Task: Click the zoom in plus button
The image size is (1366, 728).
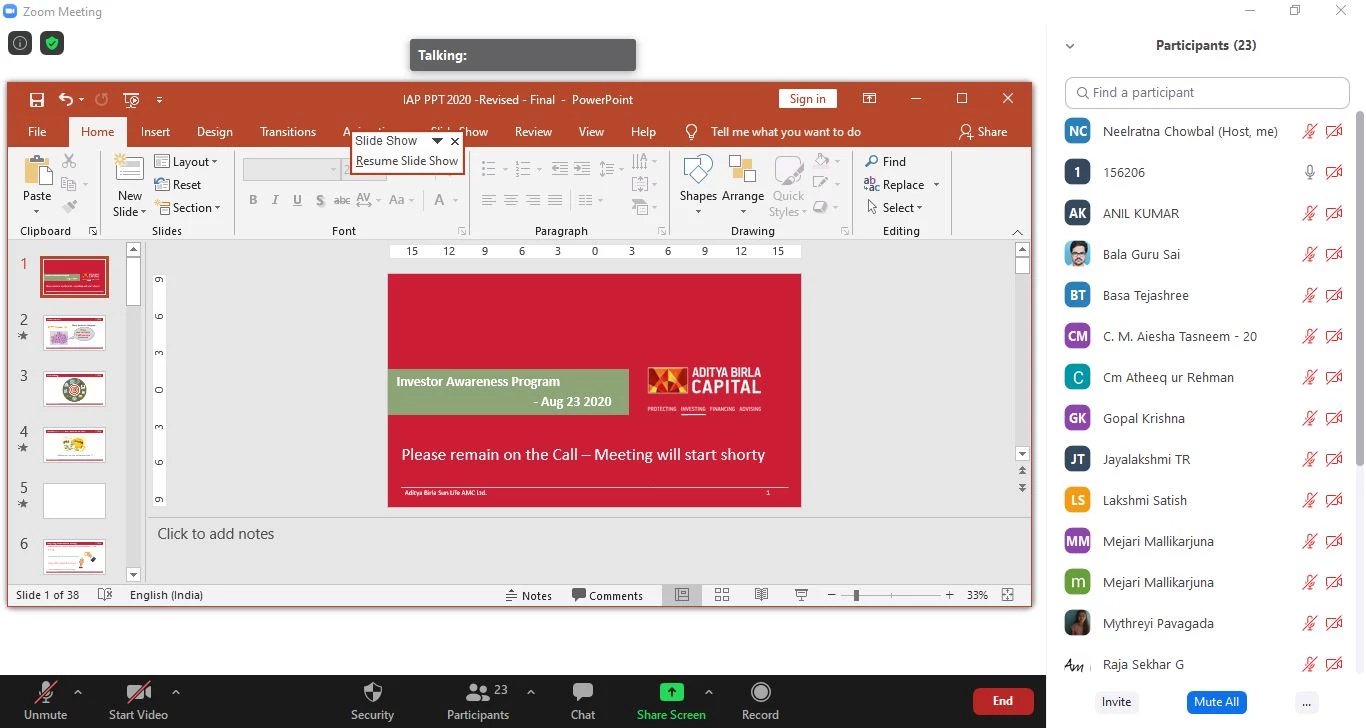Action: 949,595
